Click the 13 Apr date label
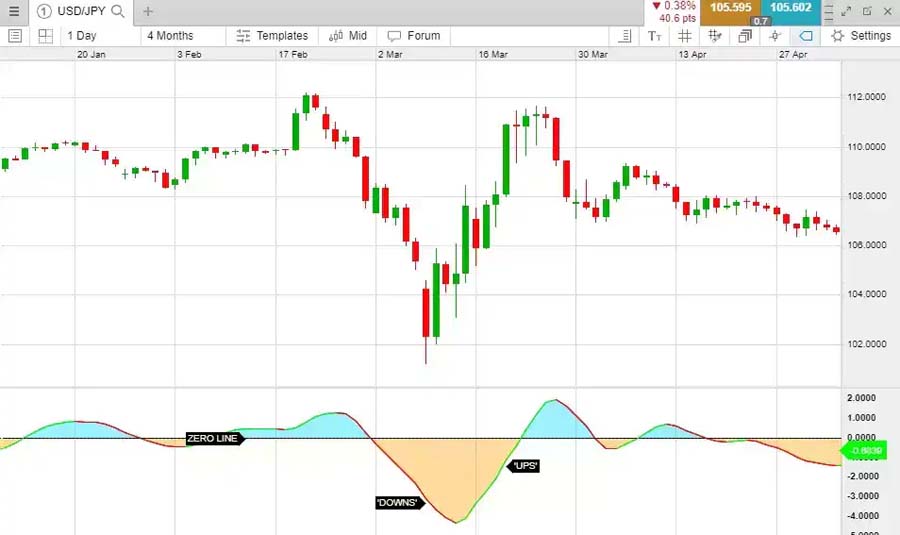Screen dimensions: 900x535 click(693, 55)
